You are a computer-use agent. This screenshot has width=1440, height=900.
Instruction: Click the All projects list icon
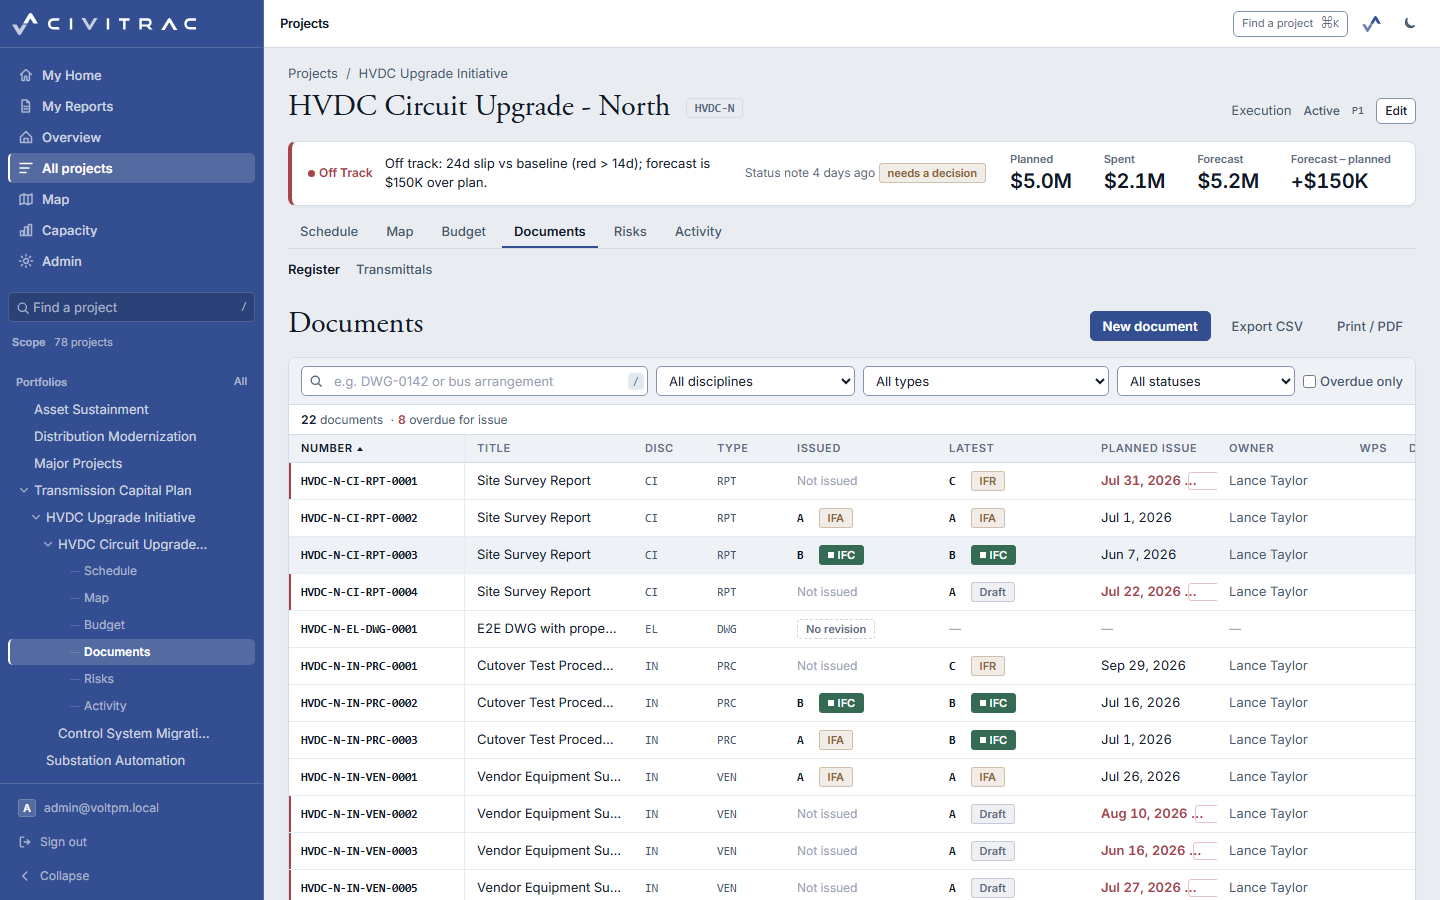pos(26,168)
